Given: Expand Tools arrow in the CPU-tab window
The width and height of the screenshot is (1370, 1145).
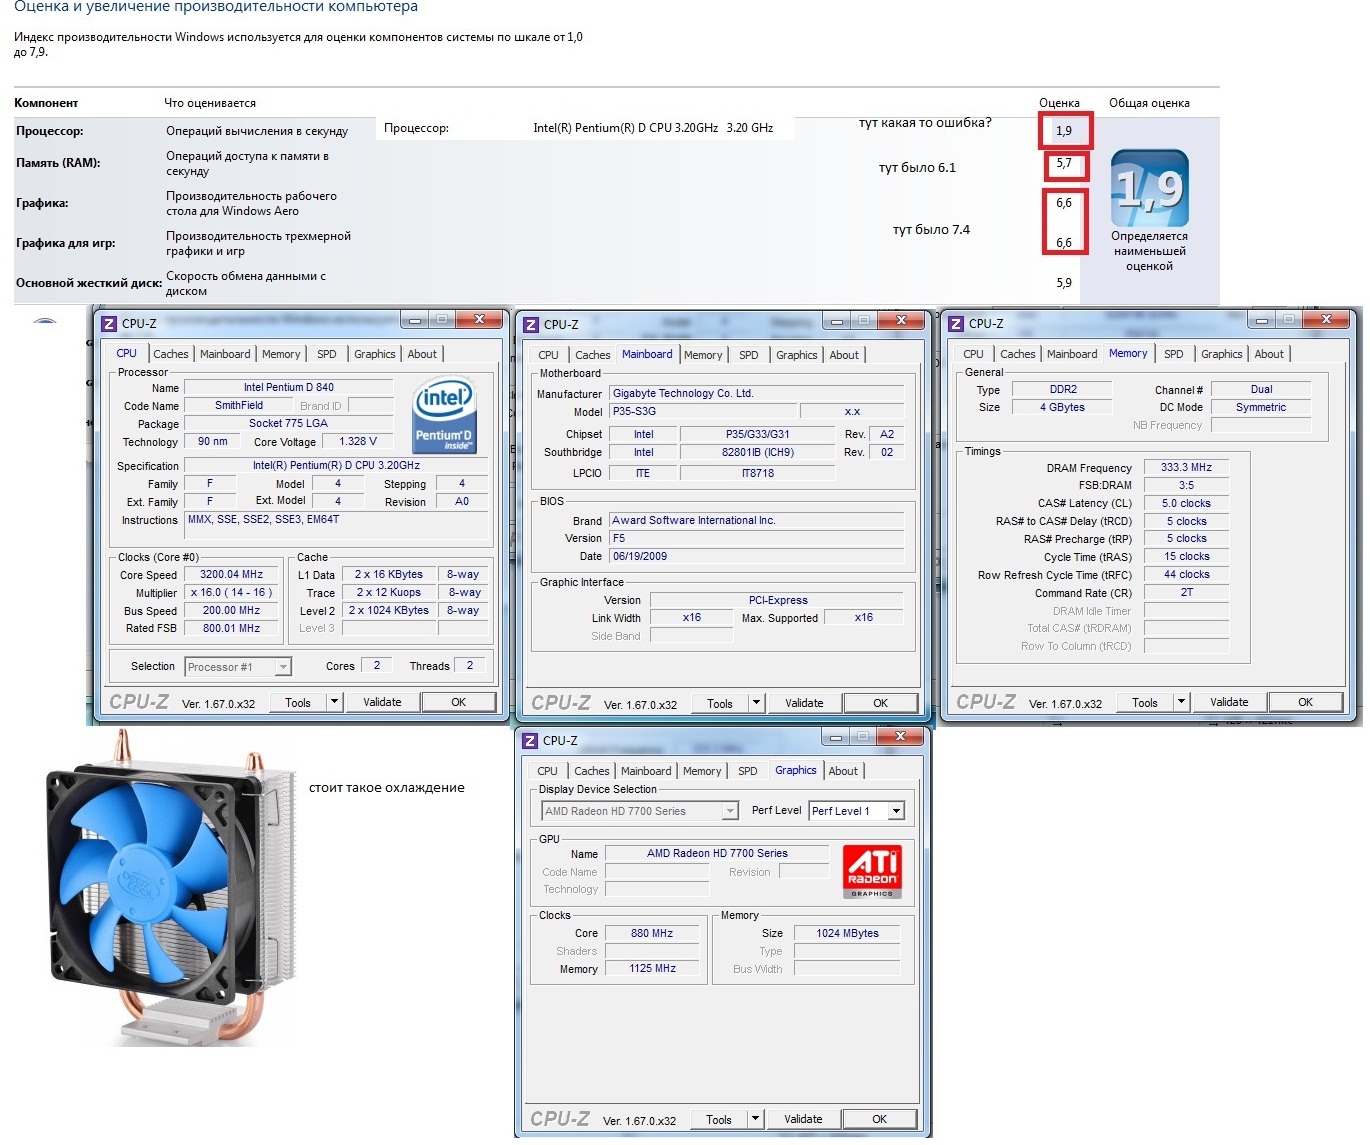Looking at the screenshot, I should (x=335, y=703).
